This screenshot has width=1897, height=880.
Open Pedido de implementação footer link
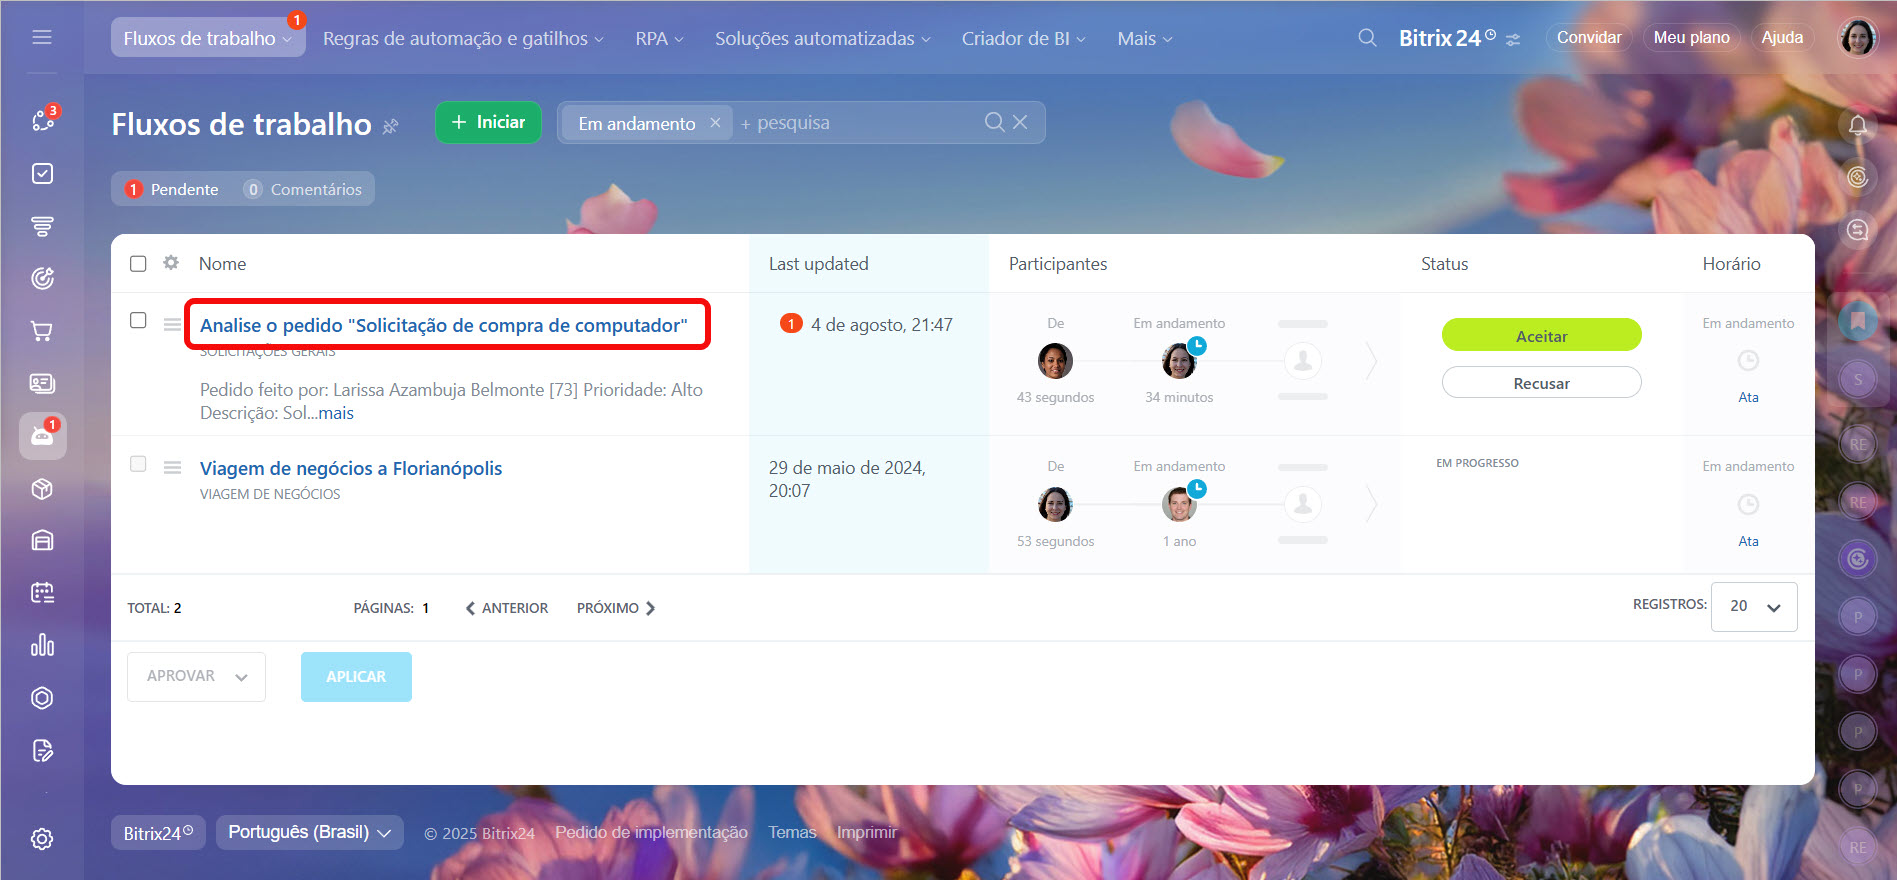coord(651,832)
